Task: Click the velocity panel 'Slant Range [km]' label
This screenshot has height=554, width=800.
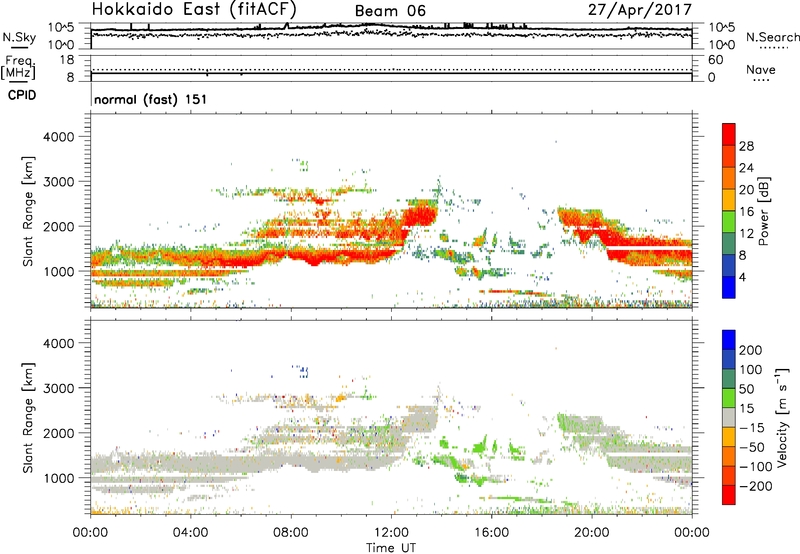Action: 28,418
